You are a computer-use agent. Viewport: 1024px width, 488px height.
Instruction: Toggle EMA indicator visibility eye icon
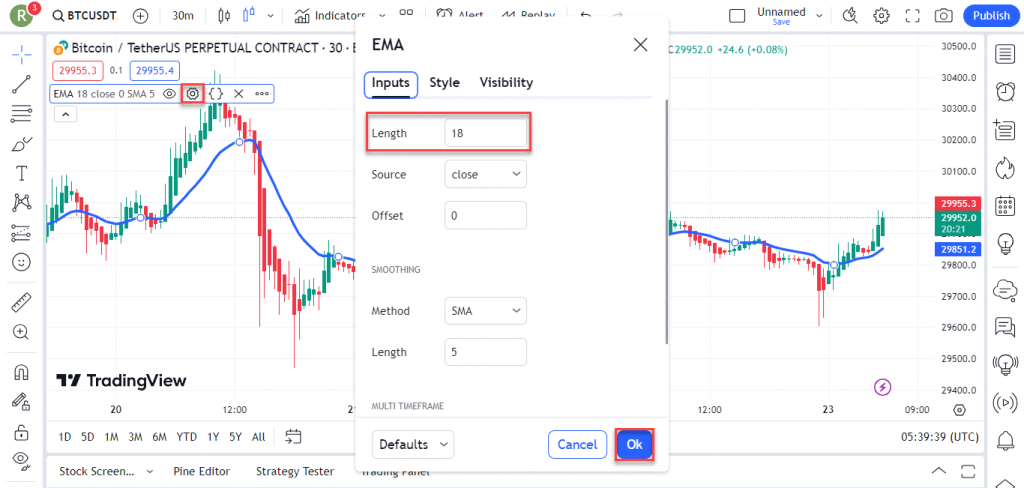tap(169, 93)
